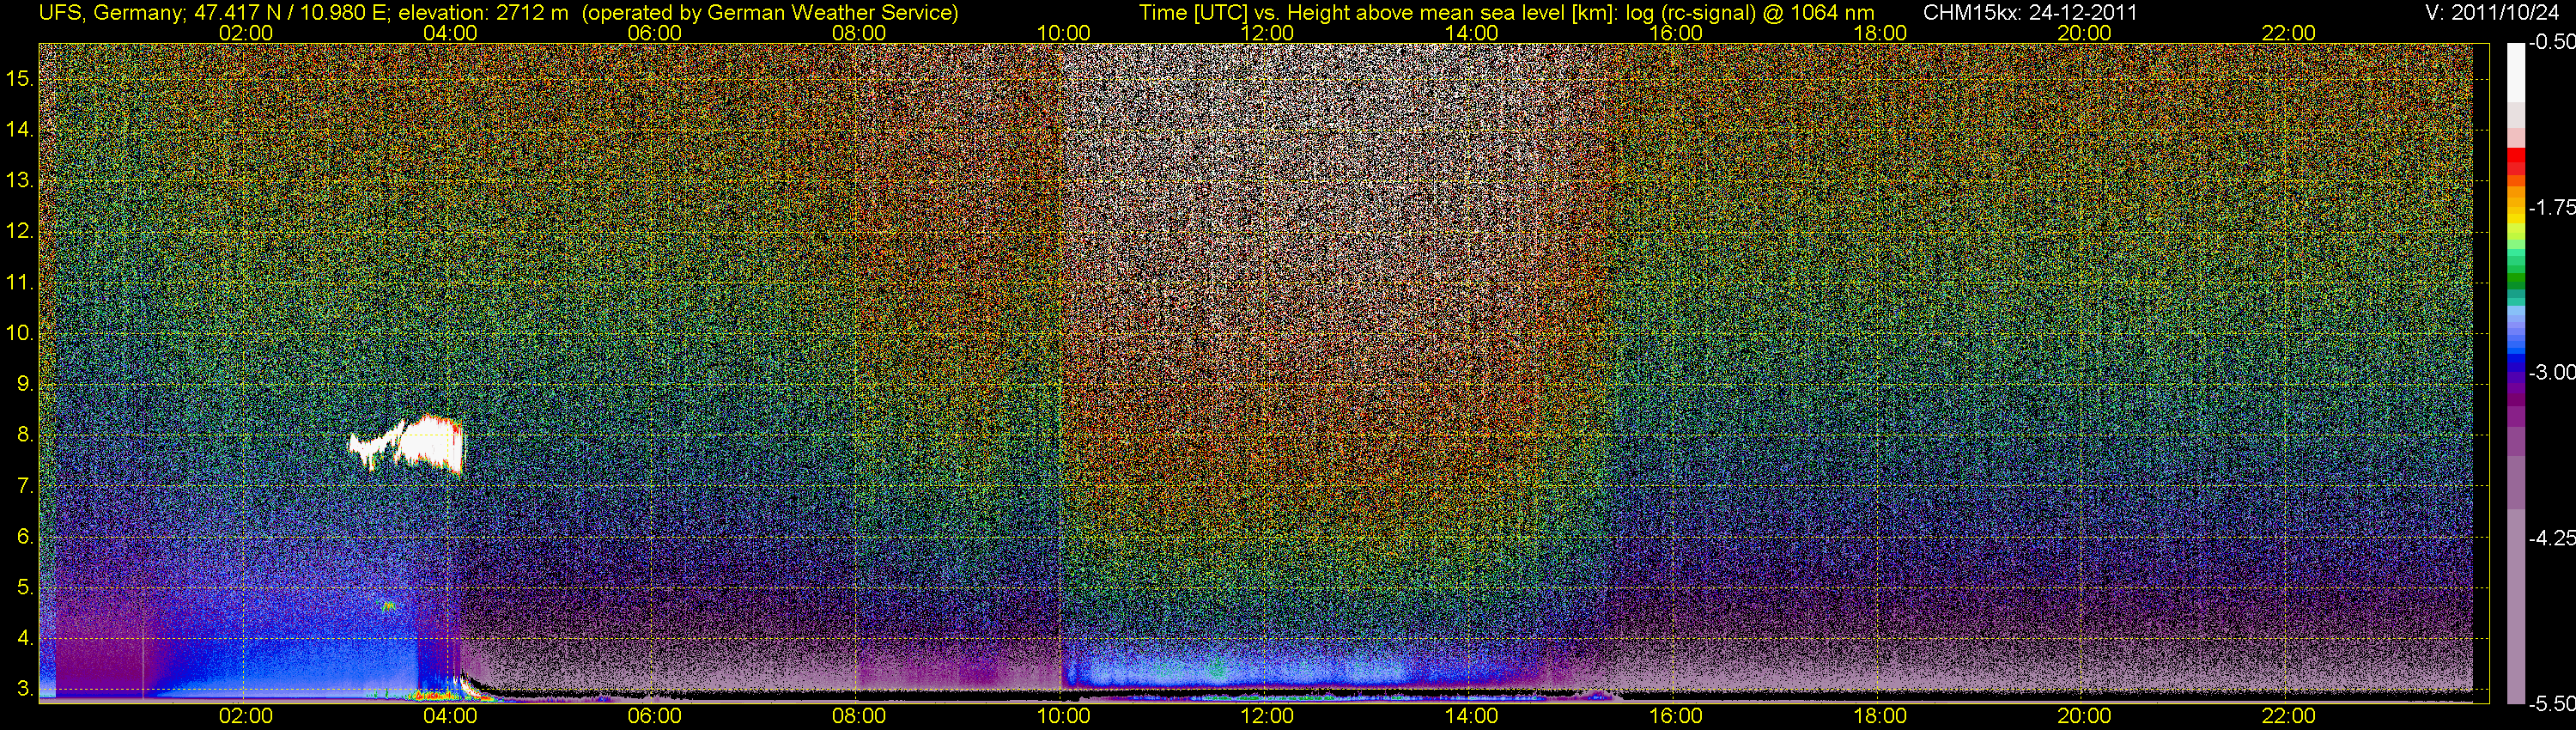Click the 14:00 label on the bottom time axis
This screenshot has width=2576, height=730.
1472,716
